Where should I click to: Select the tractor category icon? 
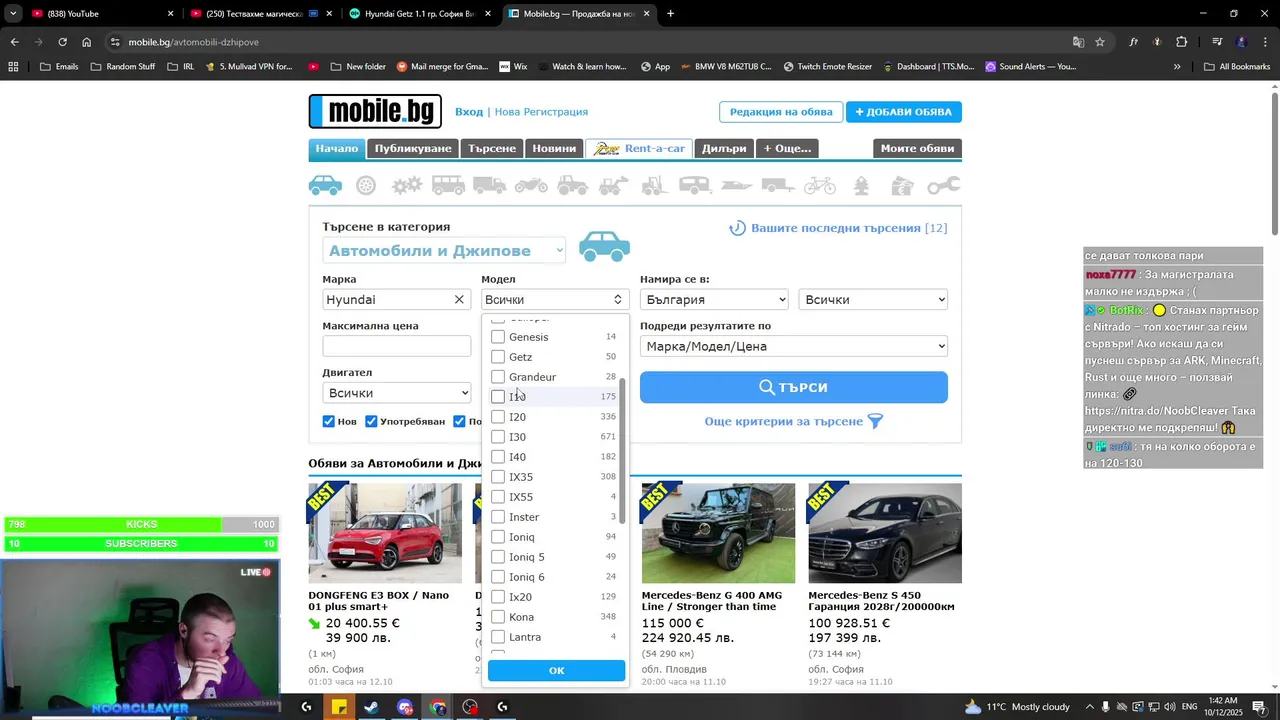tap(573, 185)
